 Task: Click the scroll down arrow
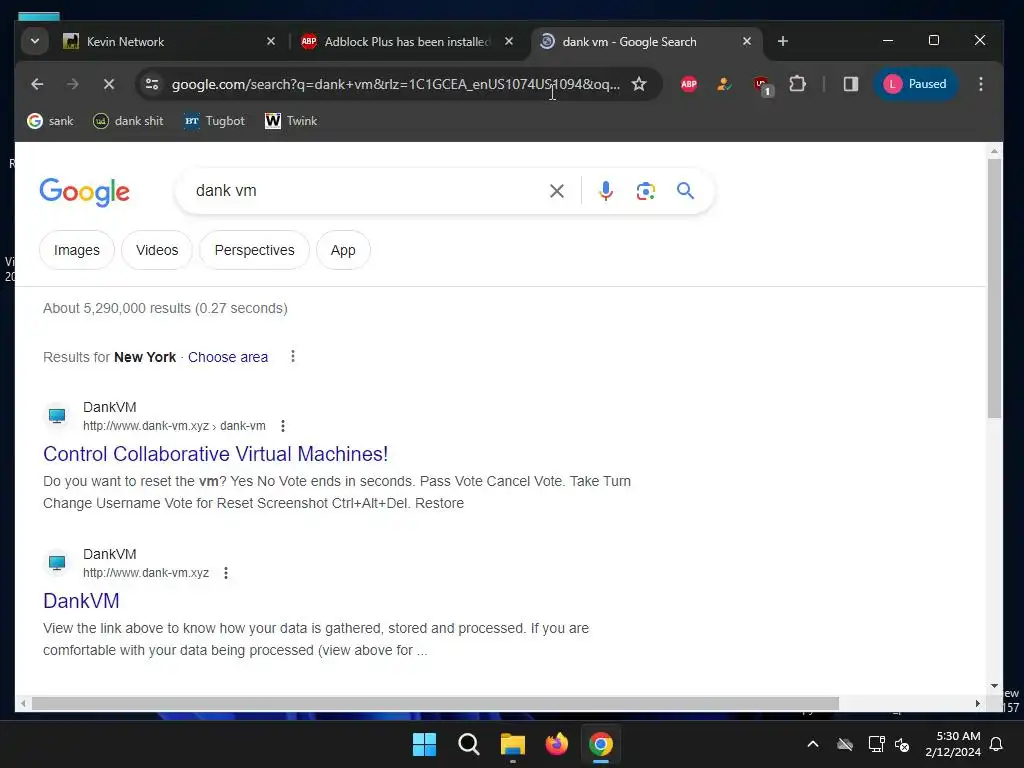coord(994,686)
